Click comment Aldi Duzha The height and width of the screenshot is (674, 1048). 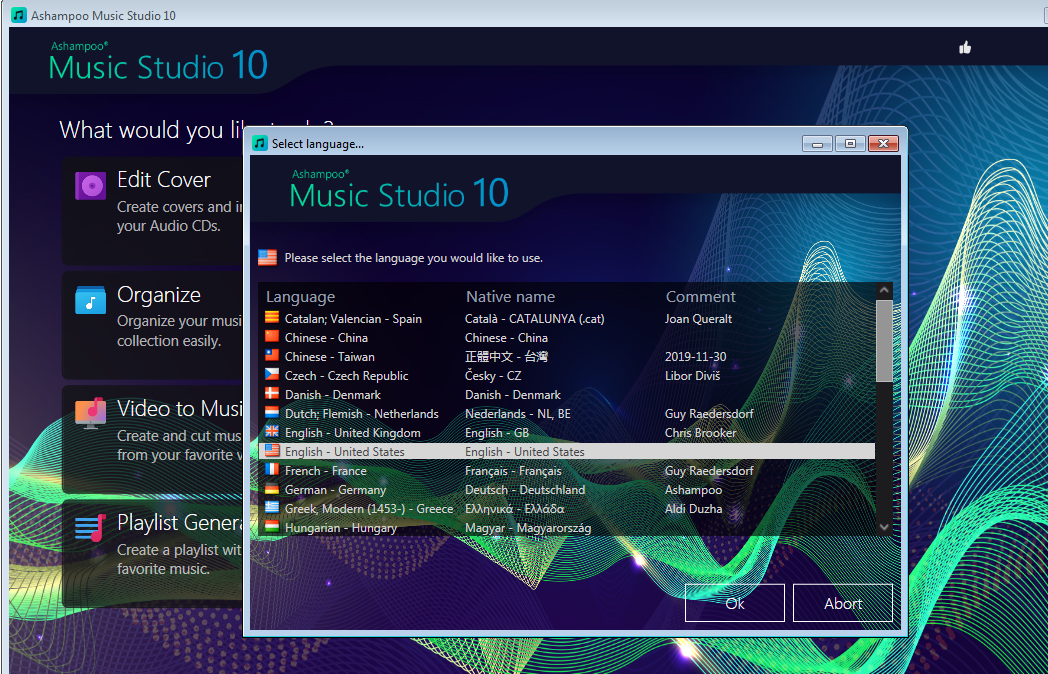coord(694,509)
